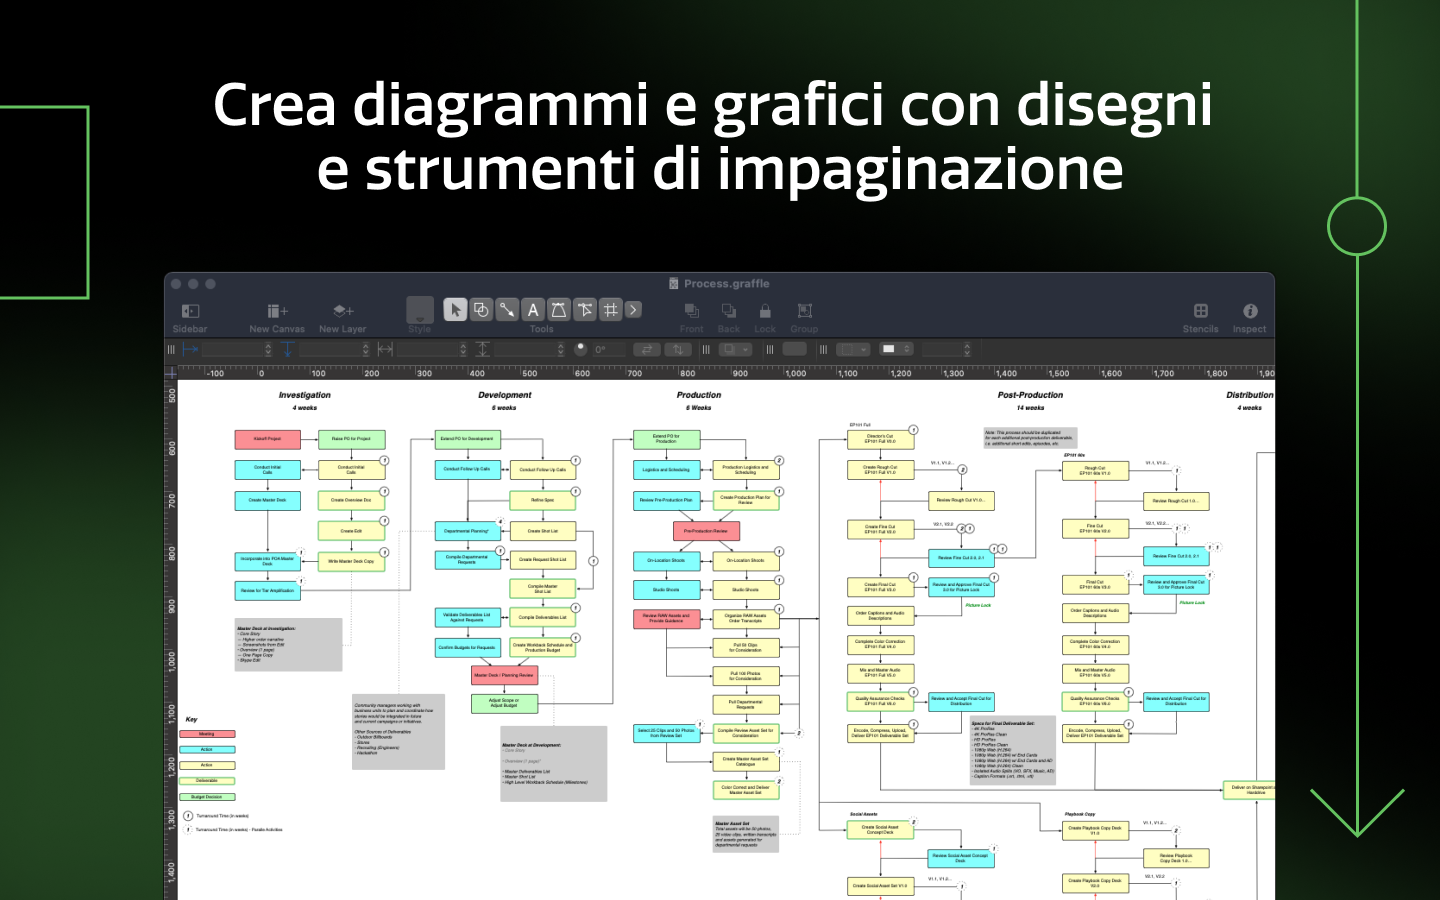The width and height of the screenshot is (1440, 900).
Task: Click the Y position field
Action: pyautogui.click(x=330, y=349)
